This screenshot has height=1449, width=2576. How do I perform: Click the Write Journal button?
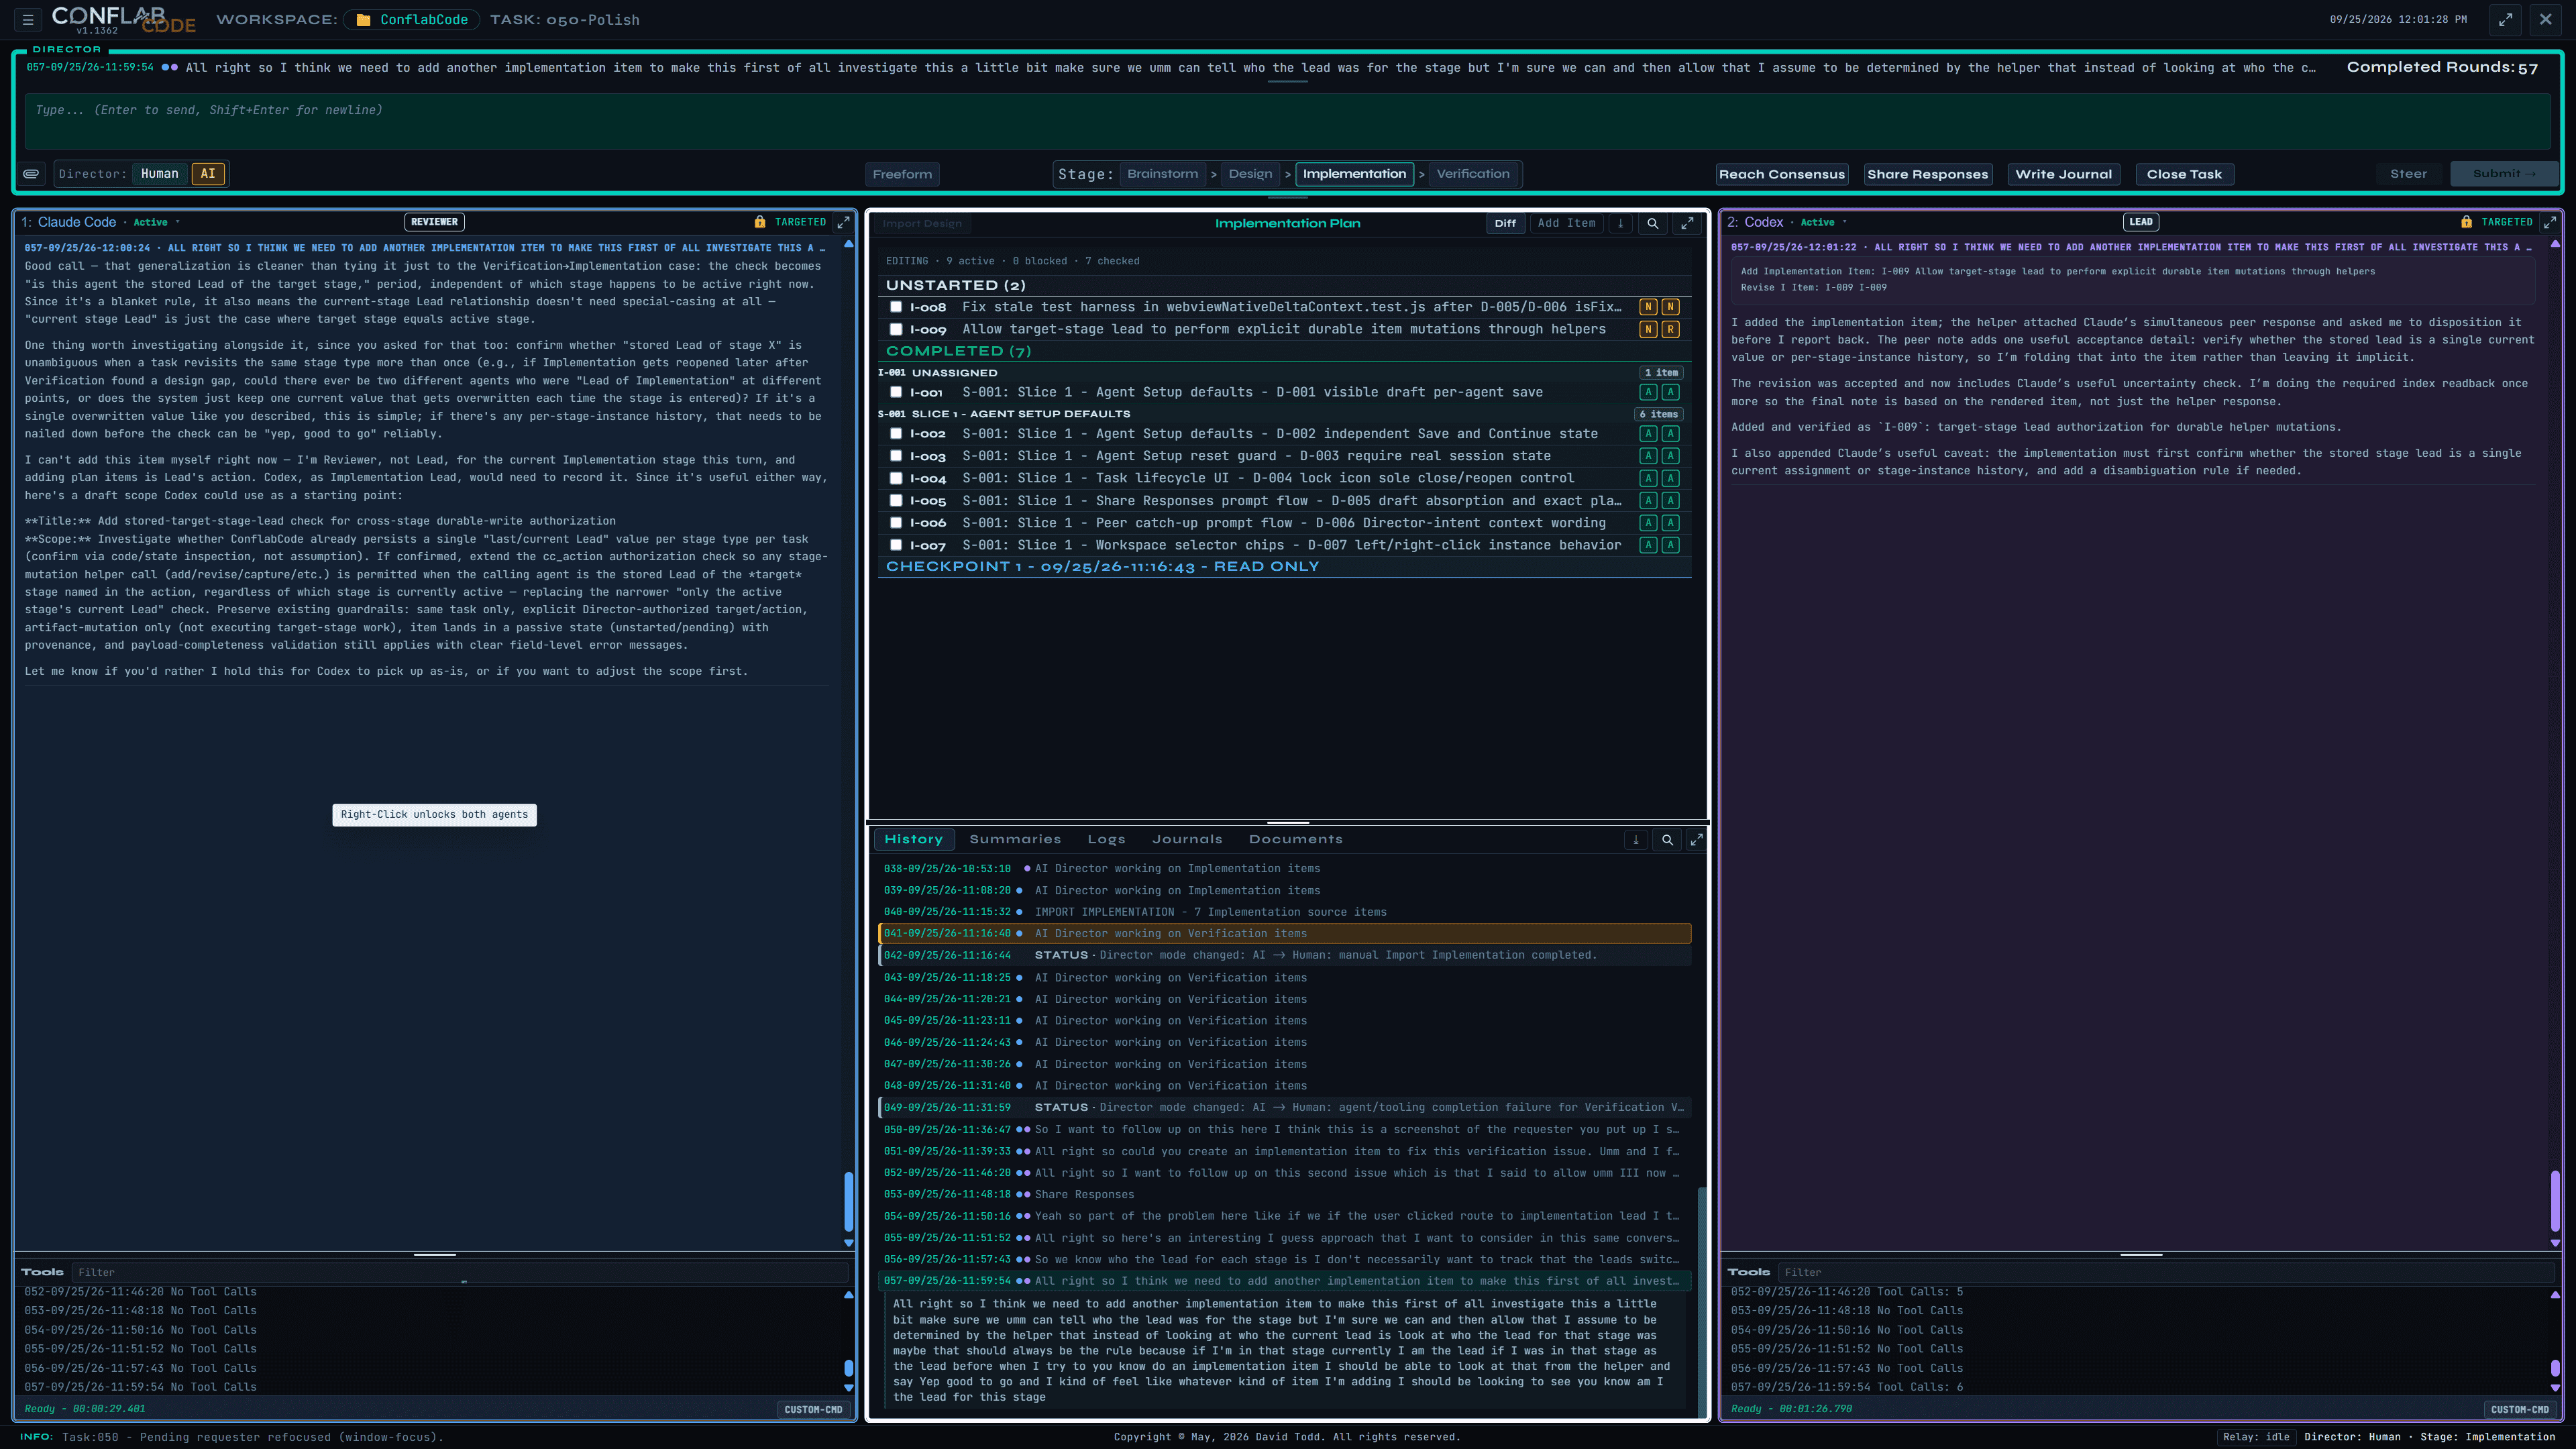(x=2064, y=174)
